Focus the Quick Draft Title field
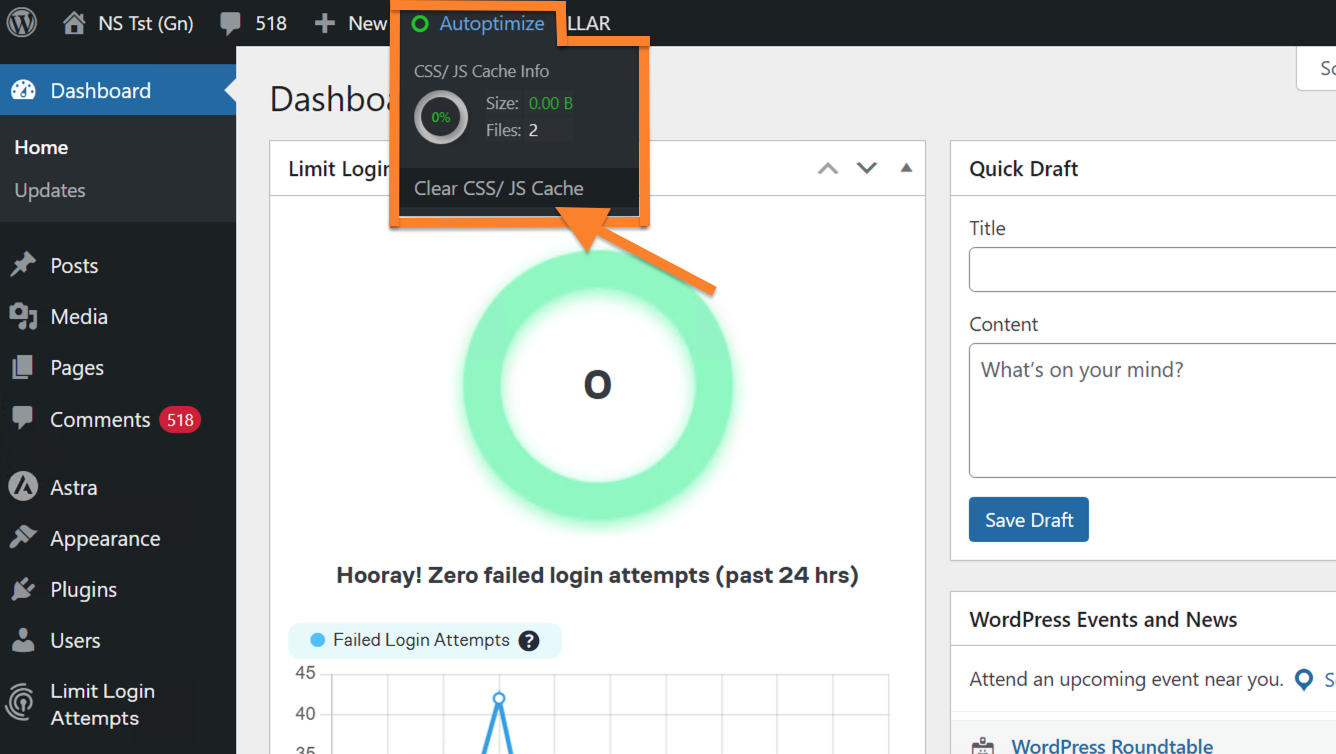Viewport: 1336px width, 754px height. [1152, 269]
